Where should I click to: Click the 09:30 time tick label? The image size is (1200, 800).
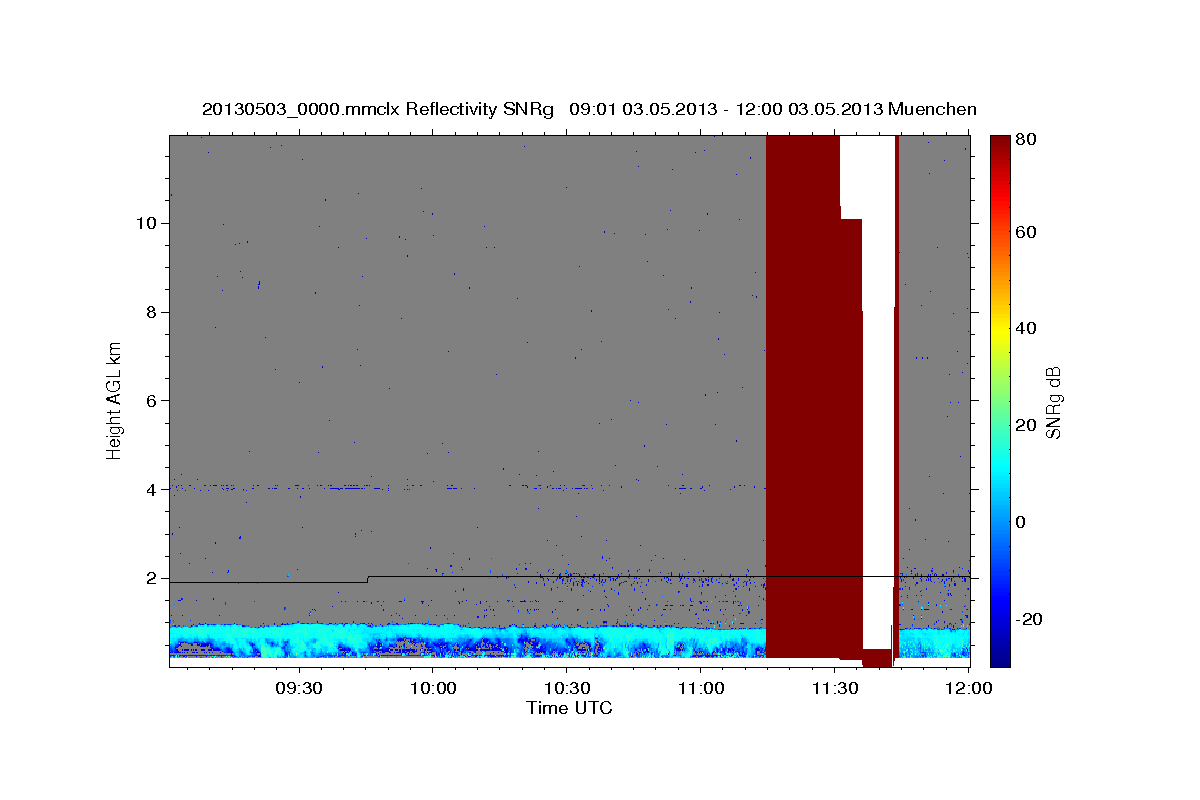click(x=299, y=689)
